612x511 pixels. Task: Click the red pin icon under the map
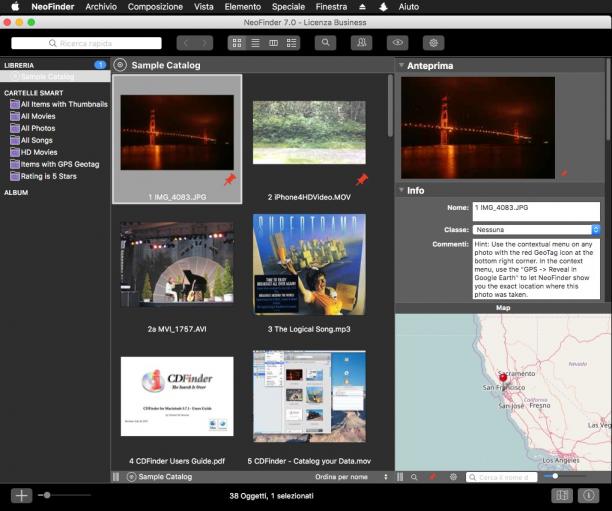pyautogui.click(x=433, y=477)
